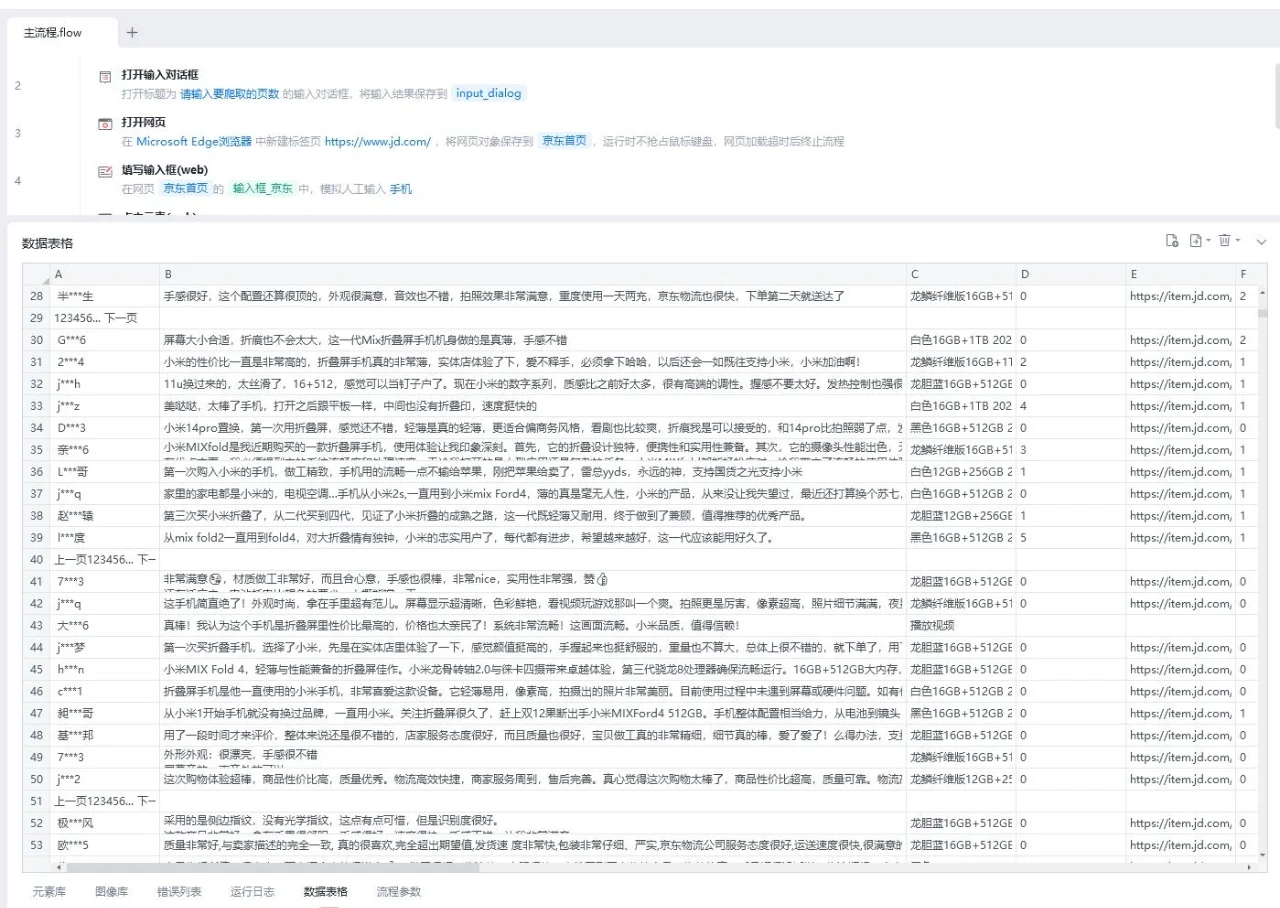
Task: Open the 运行日志 tab
Action: click(x=252, y=891)
